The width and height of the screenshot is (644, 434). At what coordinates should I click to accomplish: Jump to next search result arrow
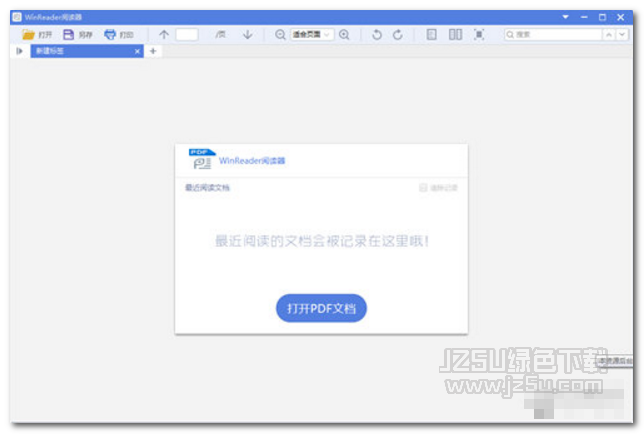[x=622, y=34]
